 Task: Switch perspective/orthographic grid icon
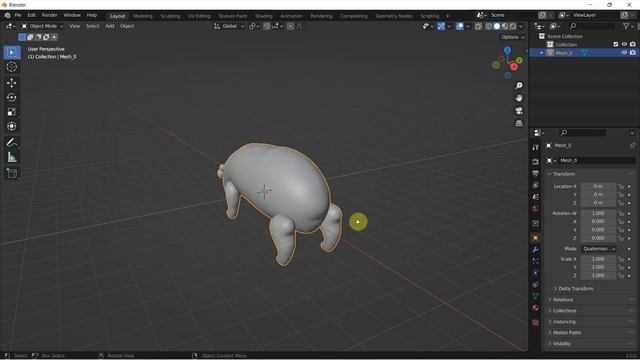point(519,123)
